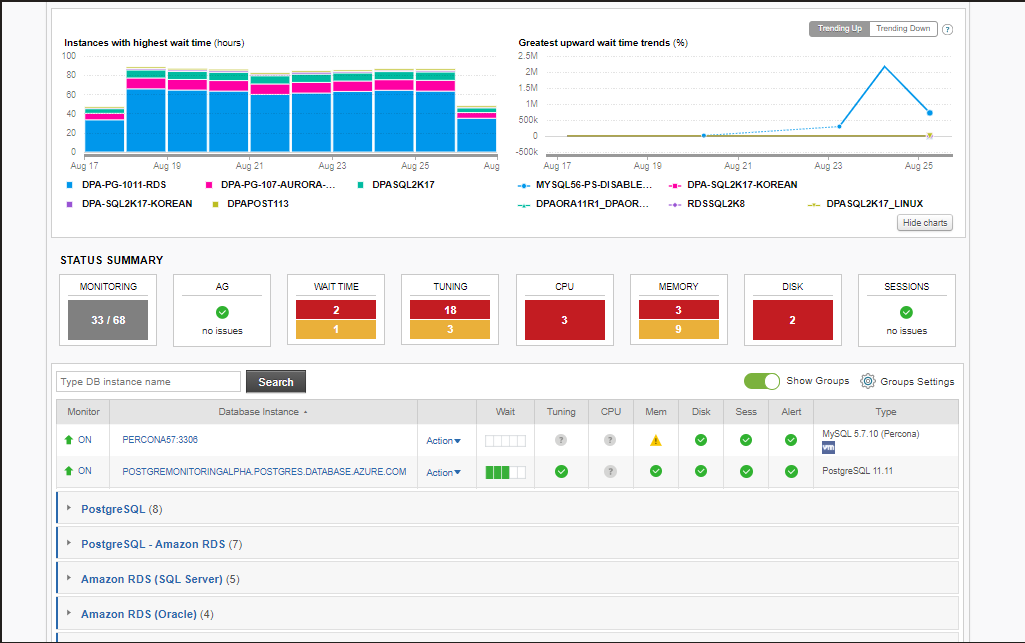Click the green Disk check icon for PostgreSQL 11.11 row
The width and height of the screenshot is (1025, 643).
pyautogui.click(x=700, y=471)
